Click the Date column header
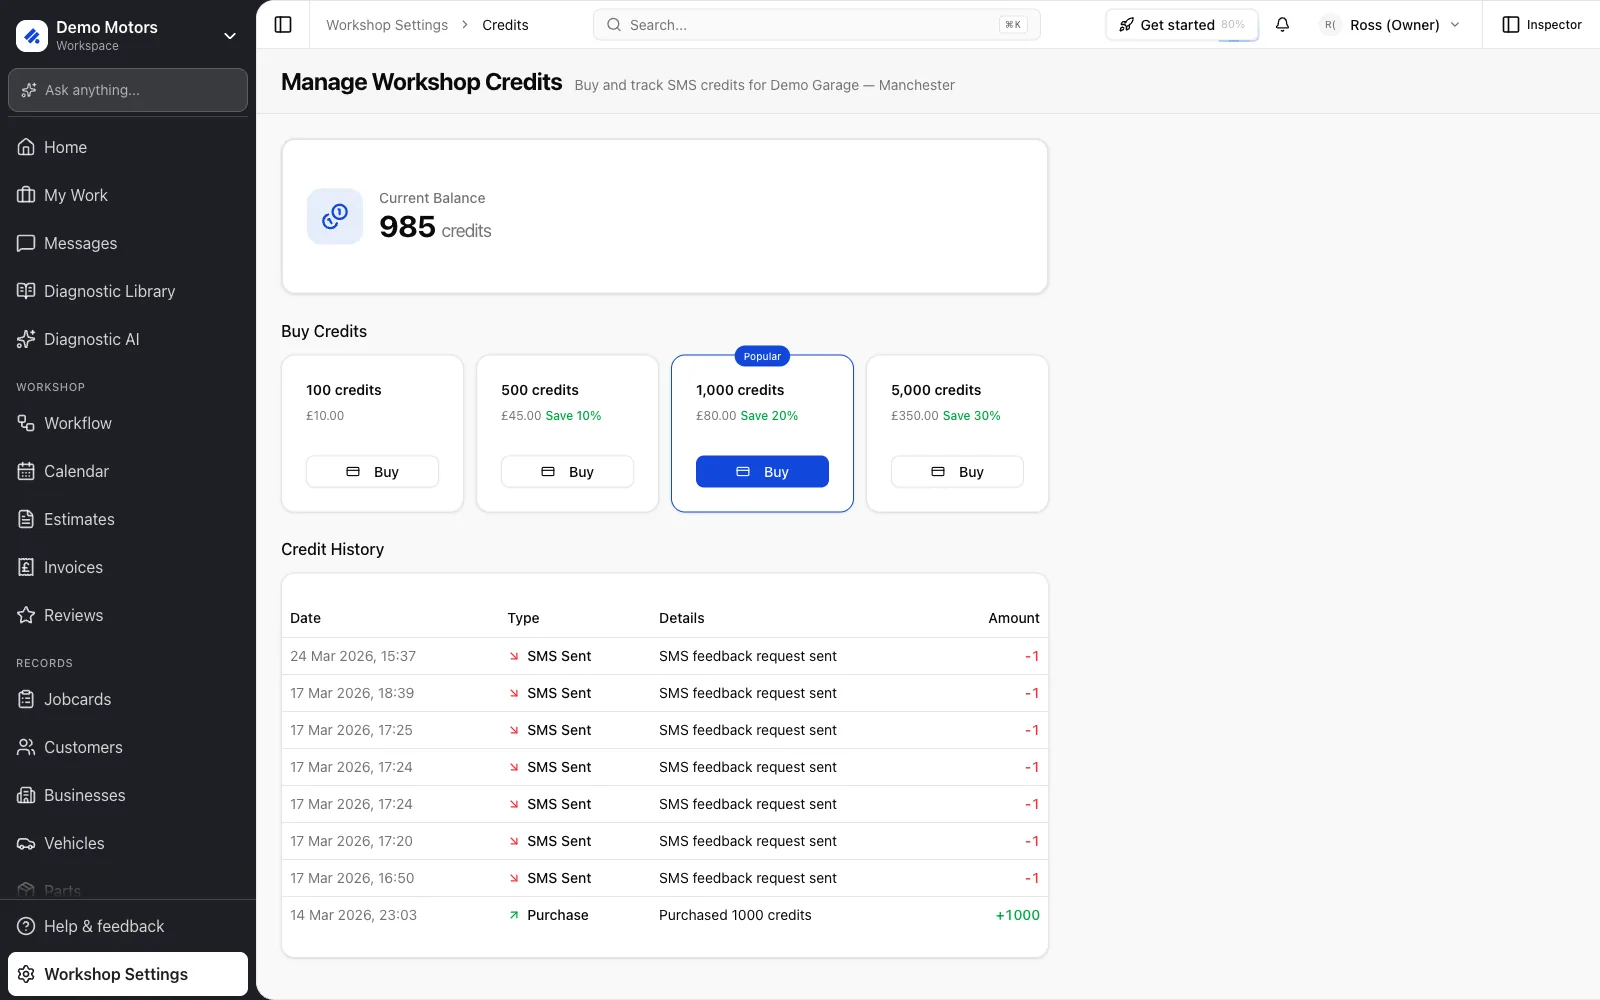Viewport: 1600px width, 1000px height. click(x=305, y=618)
